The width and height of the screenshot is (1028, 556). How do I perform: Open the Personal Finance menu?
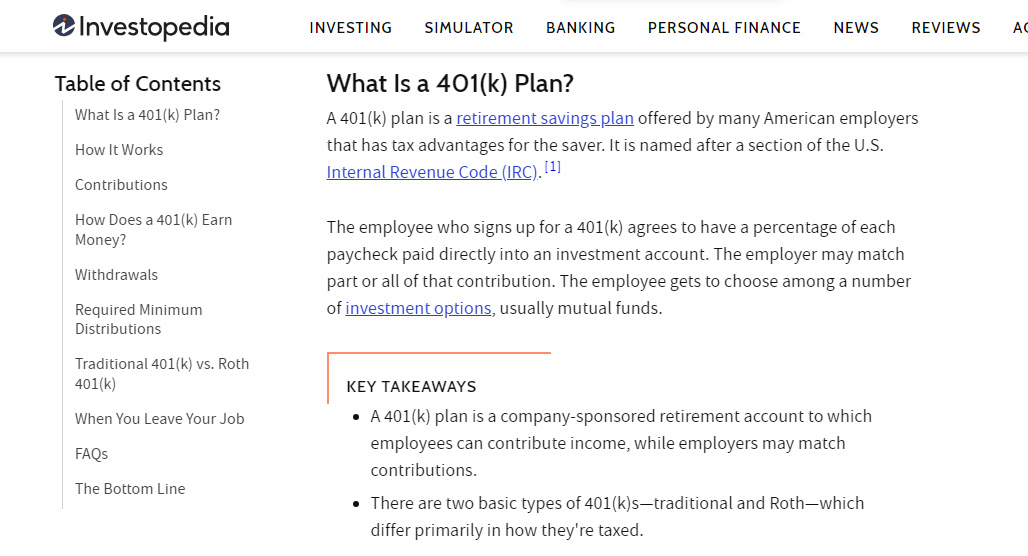tap(724, 28)
